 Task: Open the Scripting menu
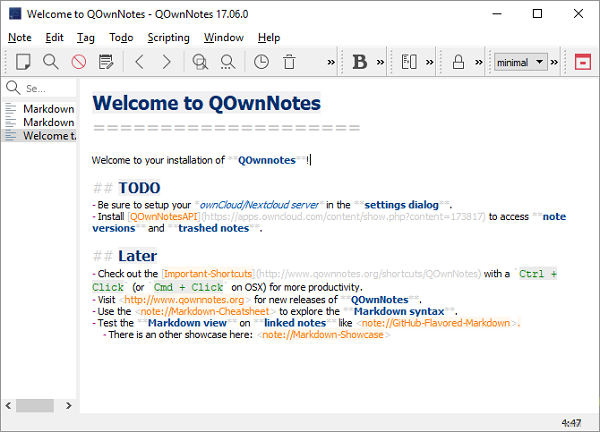pos(168,37)
